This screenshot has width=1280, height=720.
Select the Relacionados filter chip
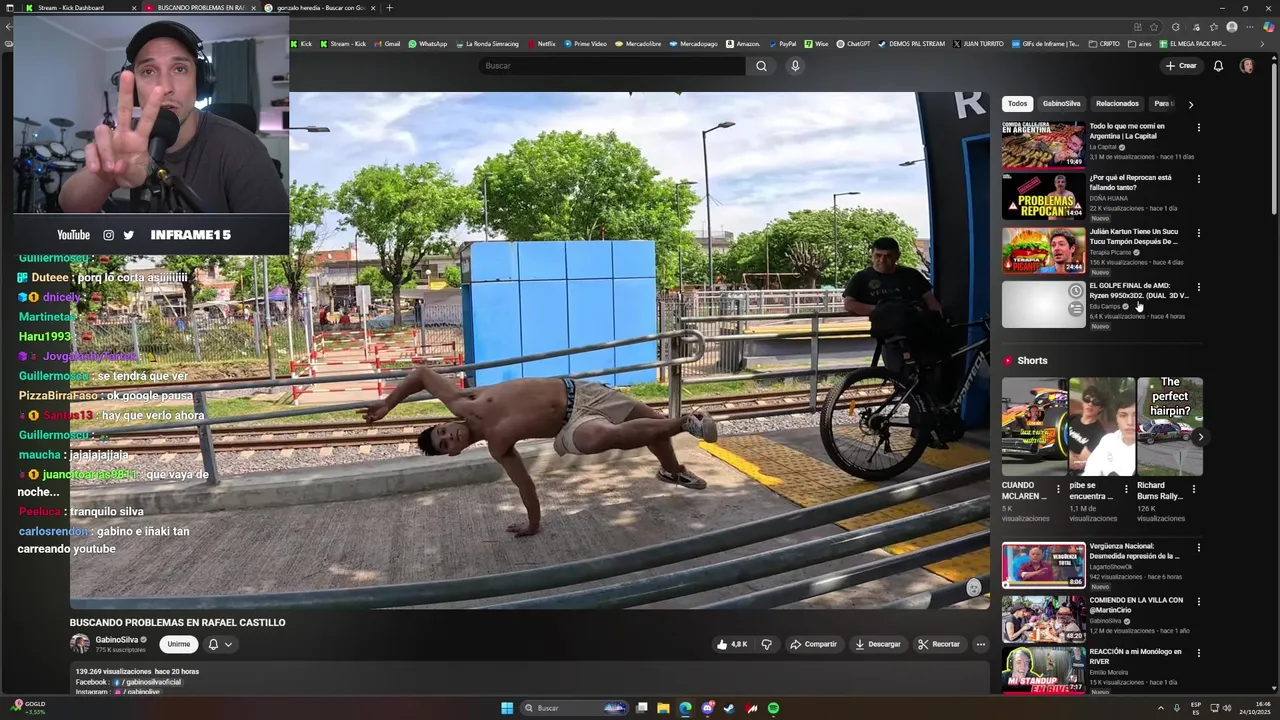click(x=1117, y=104)
